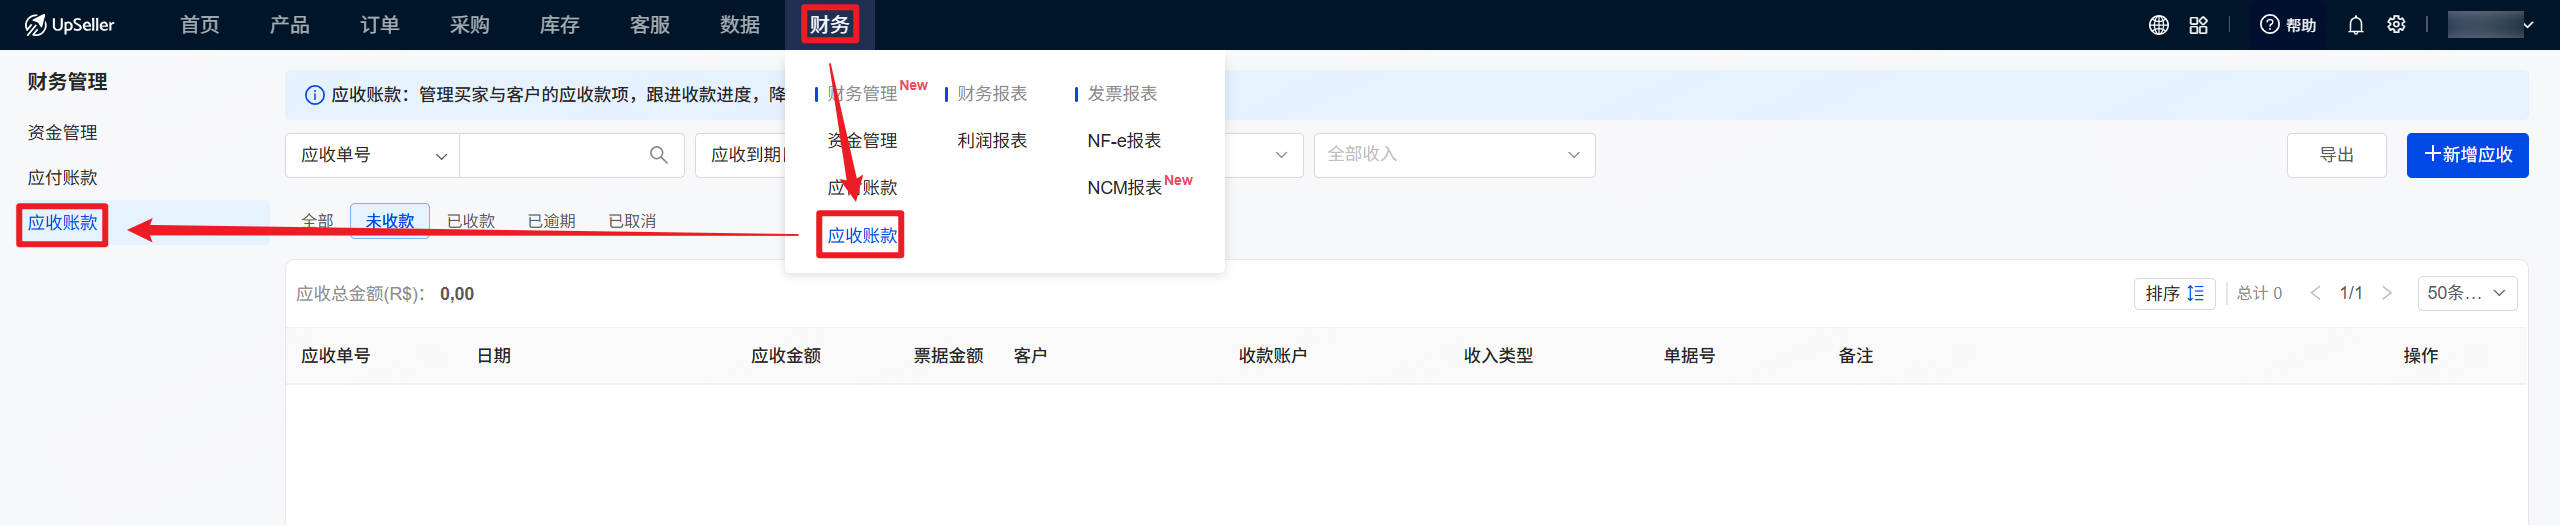Open the account profile dropdown arrow

(2528, 25)
